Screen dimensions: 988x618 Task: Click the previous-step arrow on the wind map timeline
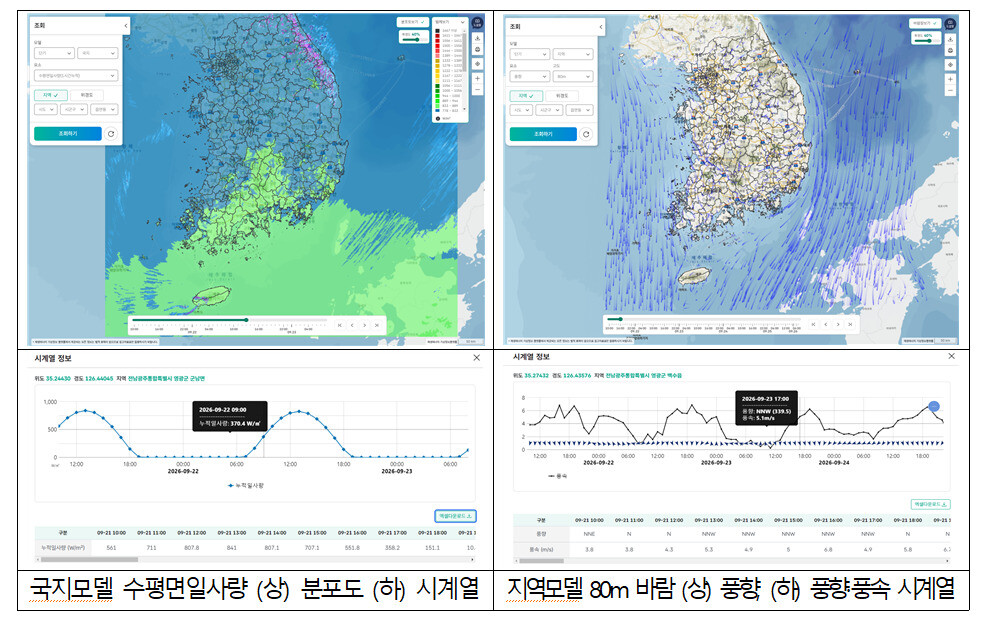825,324
